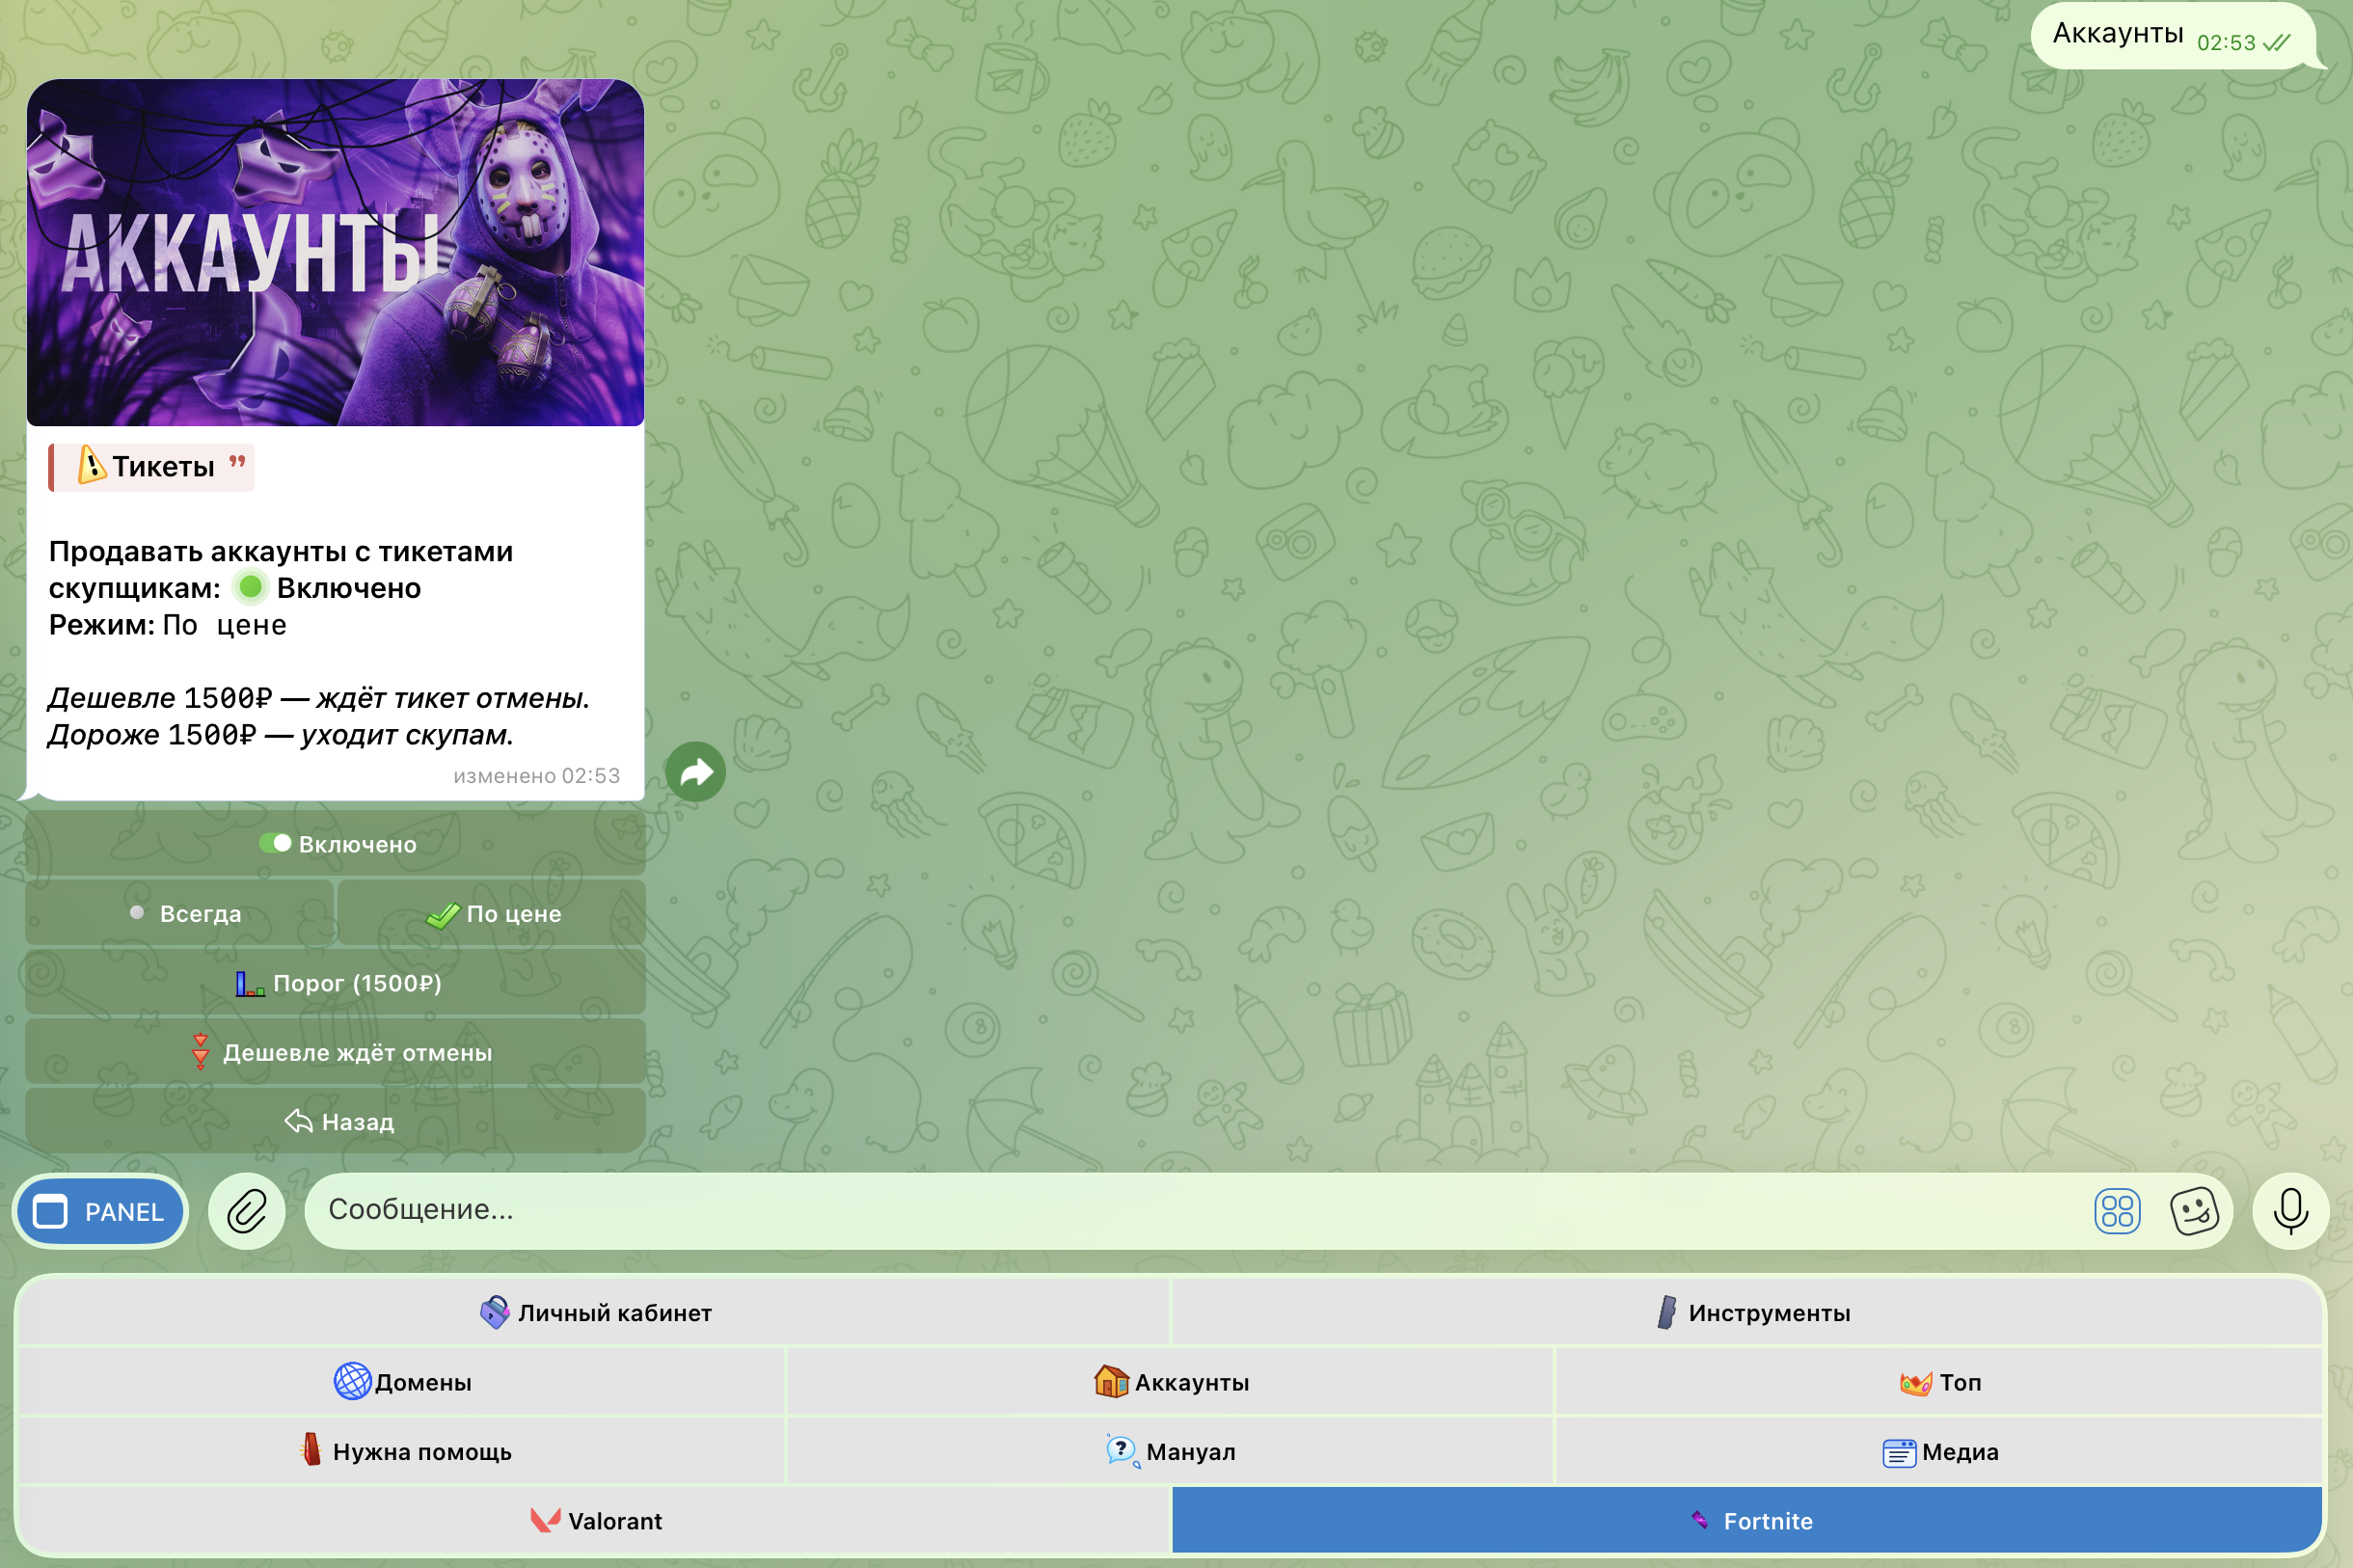Open the Топ keyboard button

click(1939, 1382)
